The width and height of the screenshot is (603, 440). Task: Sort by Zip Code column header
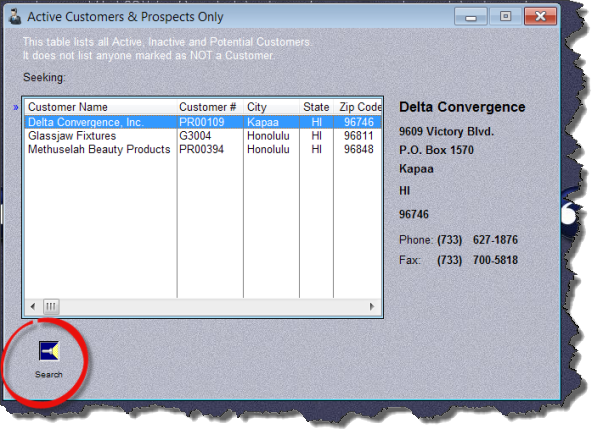(358, 107)
